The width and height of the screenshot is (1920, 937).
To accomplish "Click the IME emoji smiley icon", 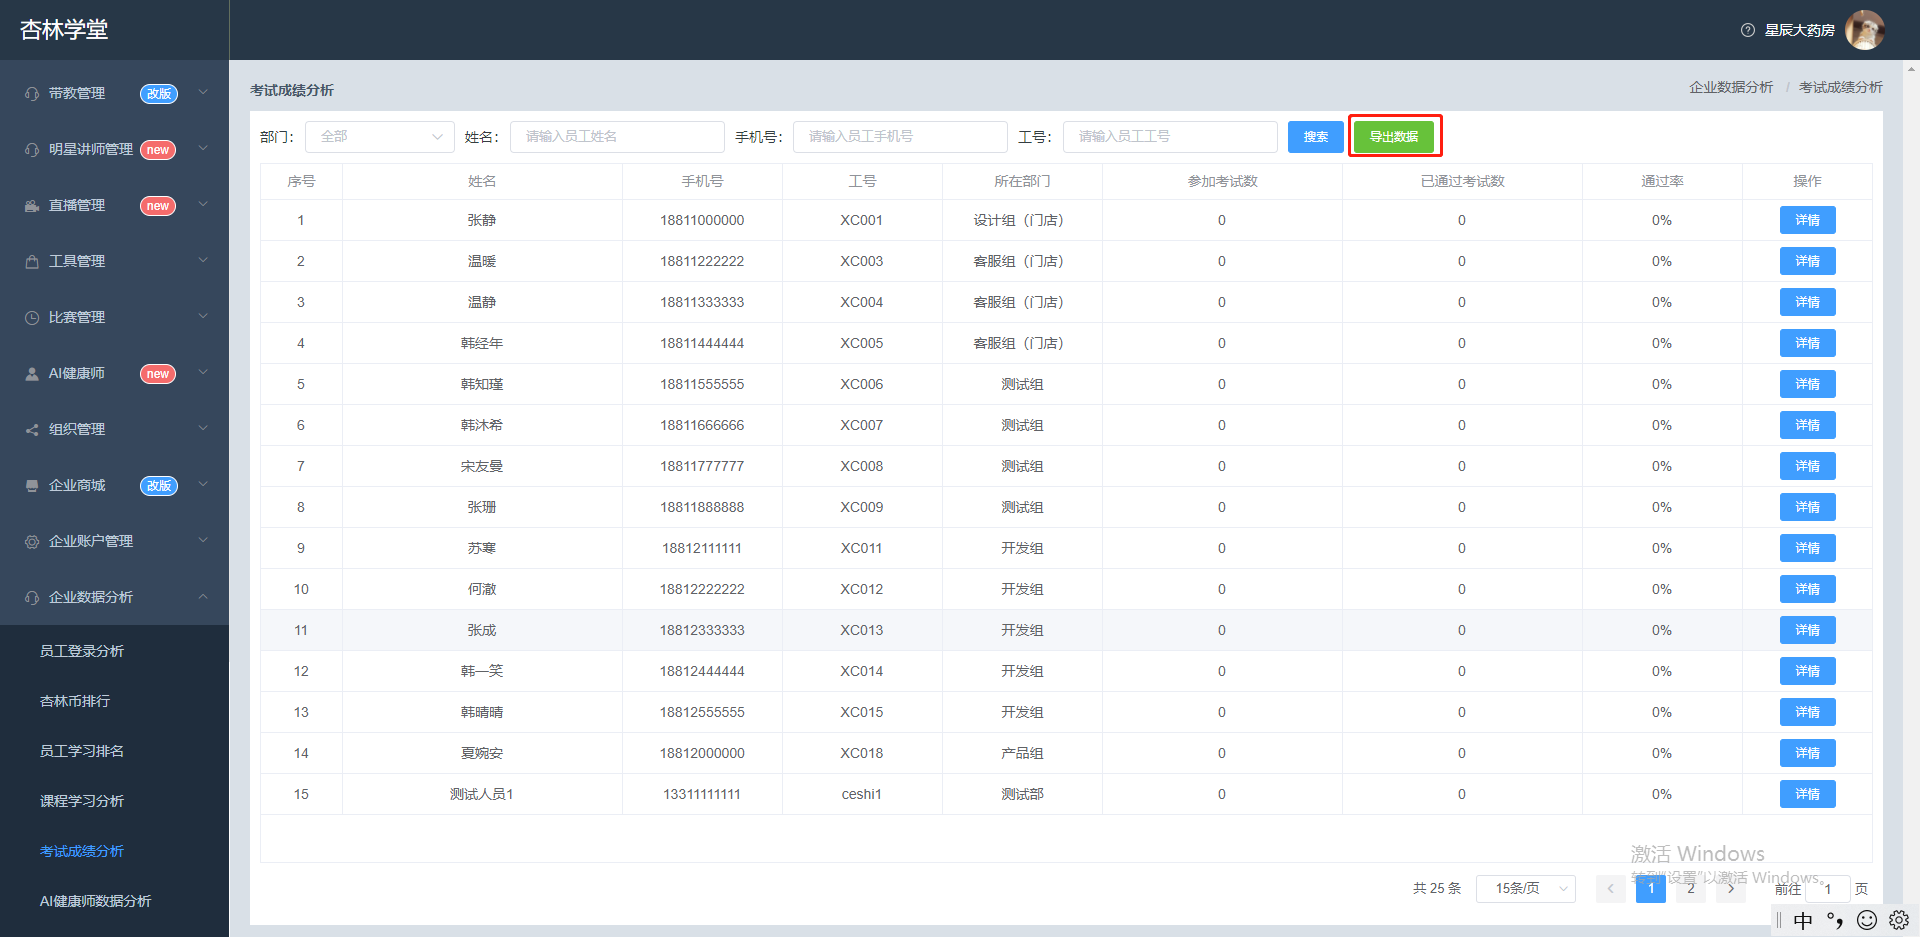I will pyautogui.click(x=1867, y=920).
